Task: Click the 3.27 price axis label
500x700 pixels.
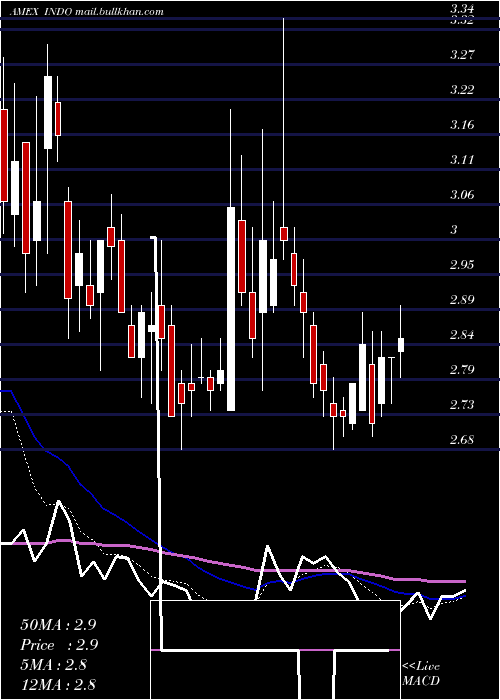Action: tap(462, 55)
